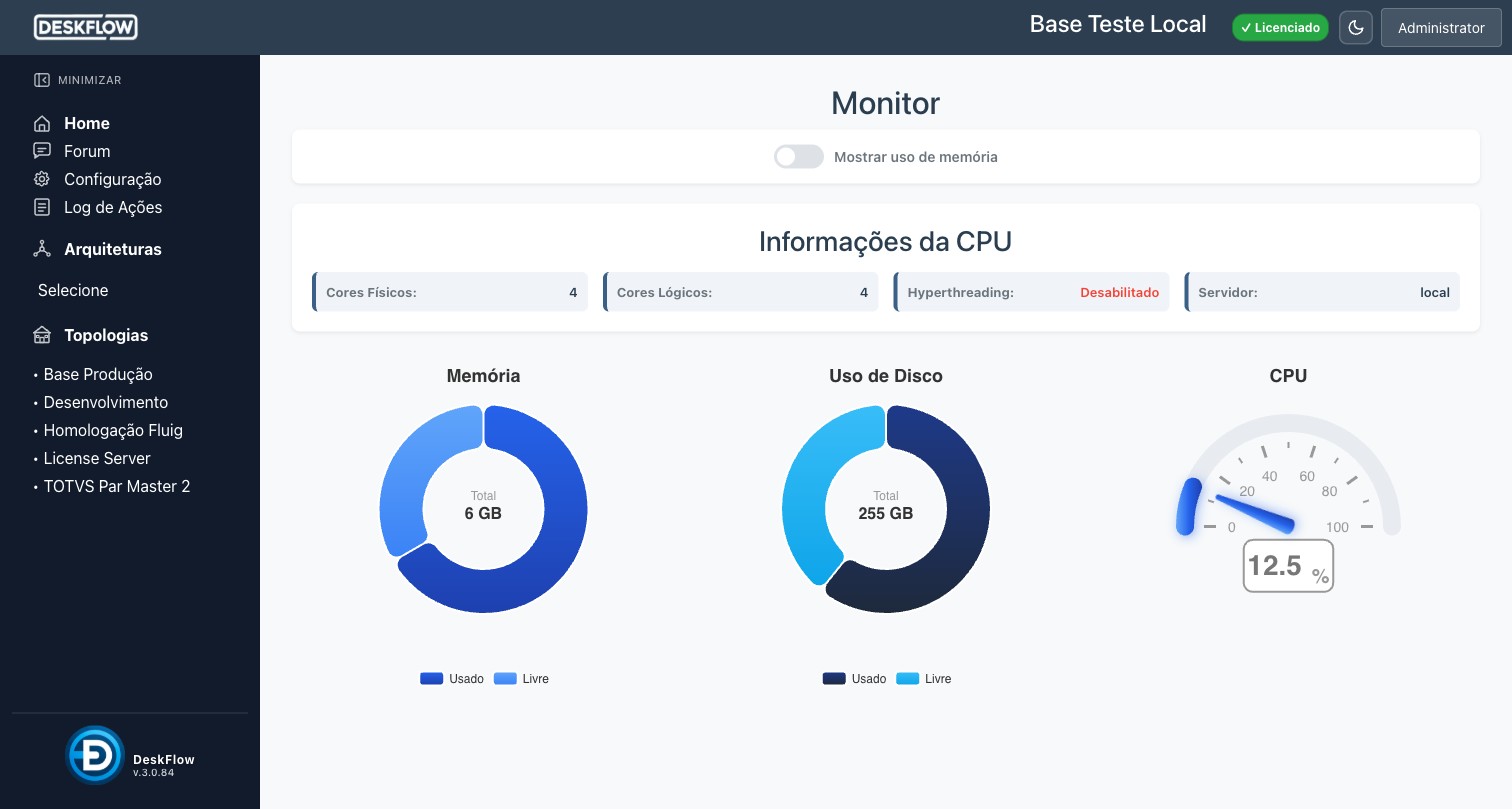Enable the Mostrar uso de memória switch
1512x809 pixels.
click(x=799, y=157)
